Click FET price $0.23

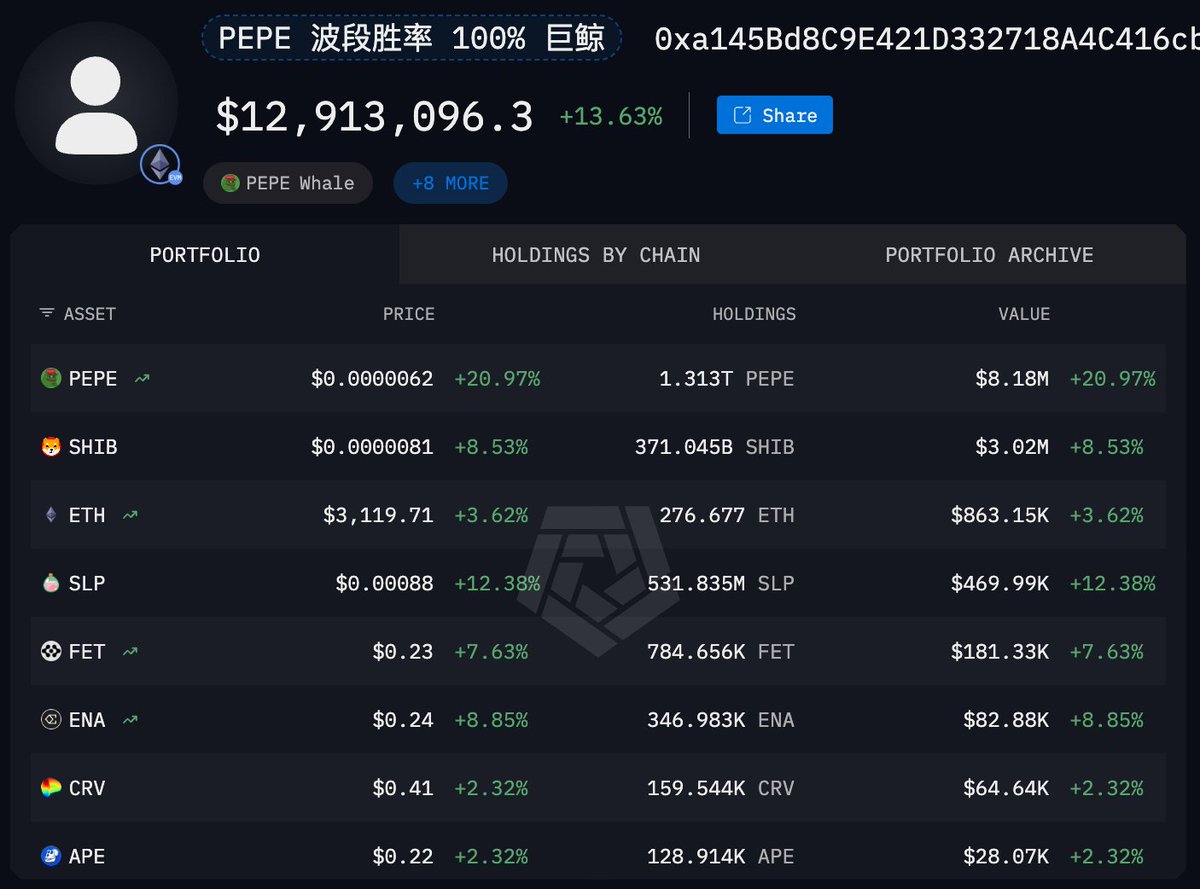(x=403, y=651)
